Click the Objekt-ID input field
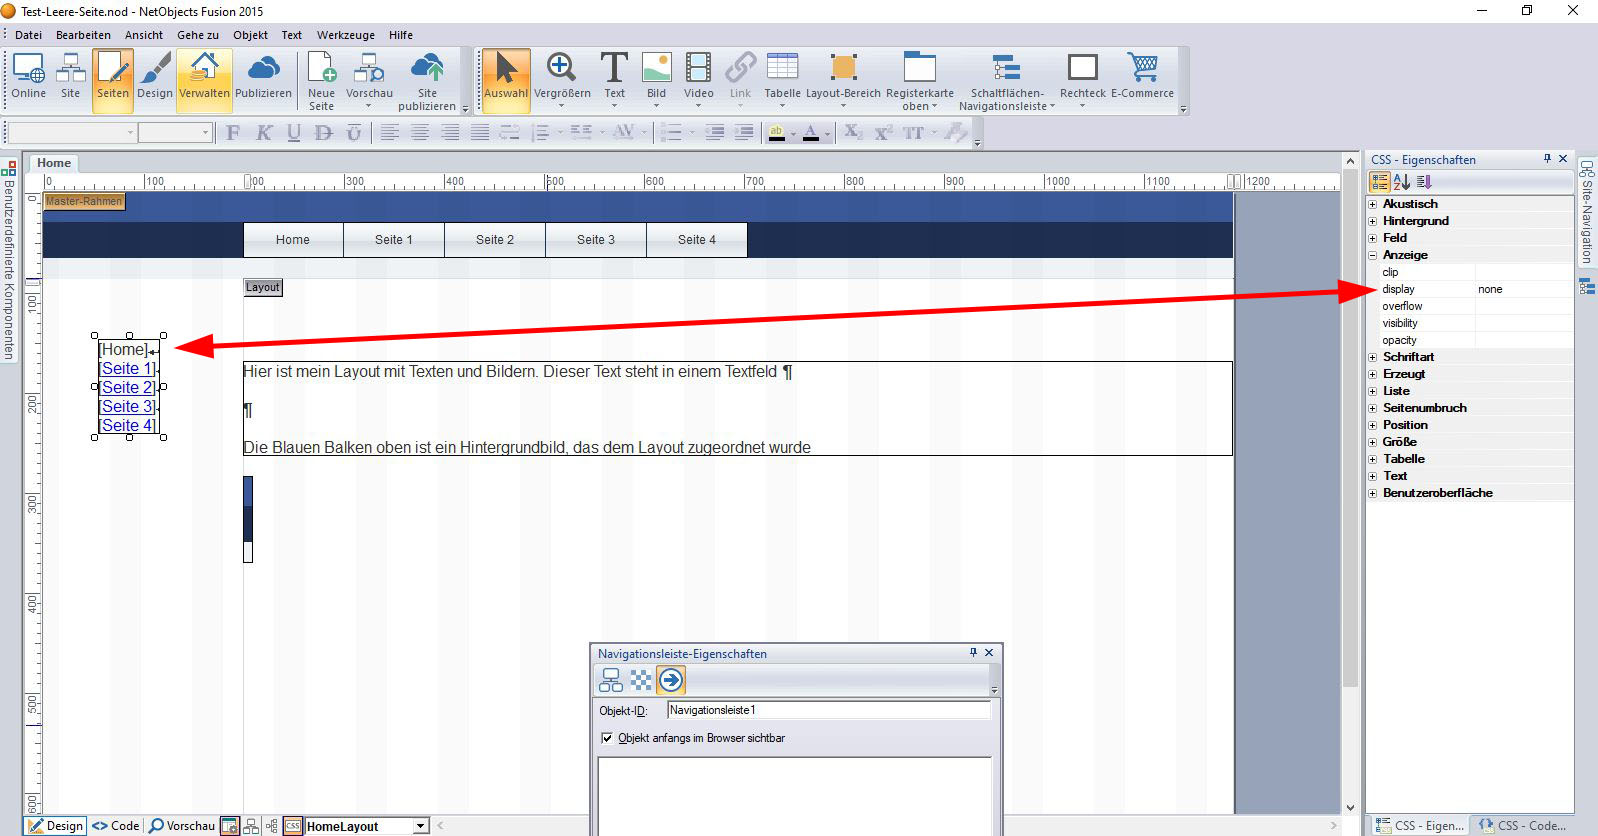 pyautogui.click(x=828, y=710)
